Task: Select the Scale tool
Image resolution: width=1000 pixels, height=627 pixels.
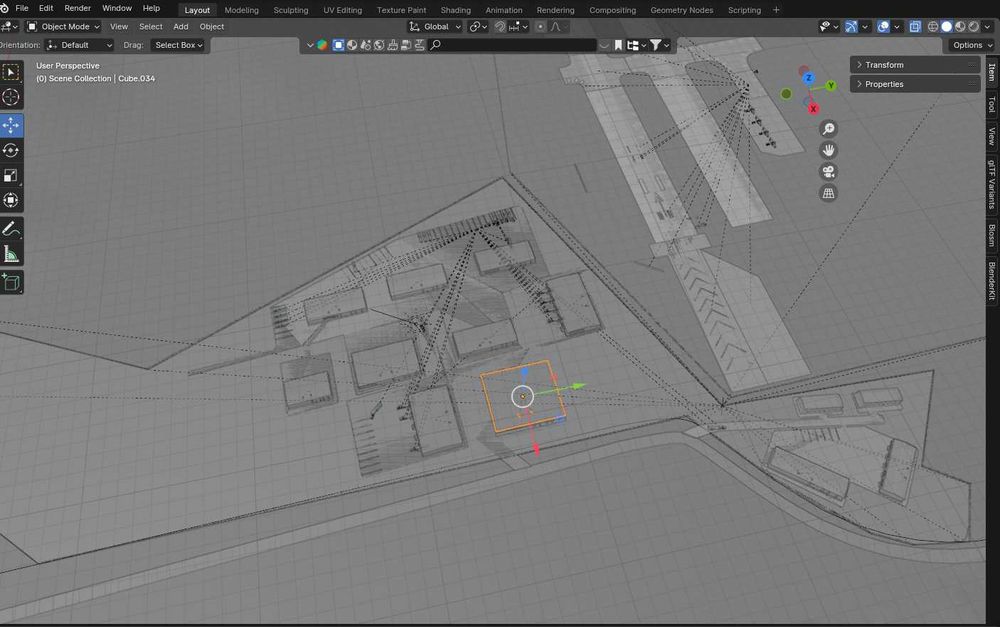Action: pos(11,175)
